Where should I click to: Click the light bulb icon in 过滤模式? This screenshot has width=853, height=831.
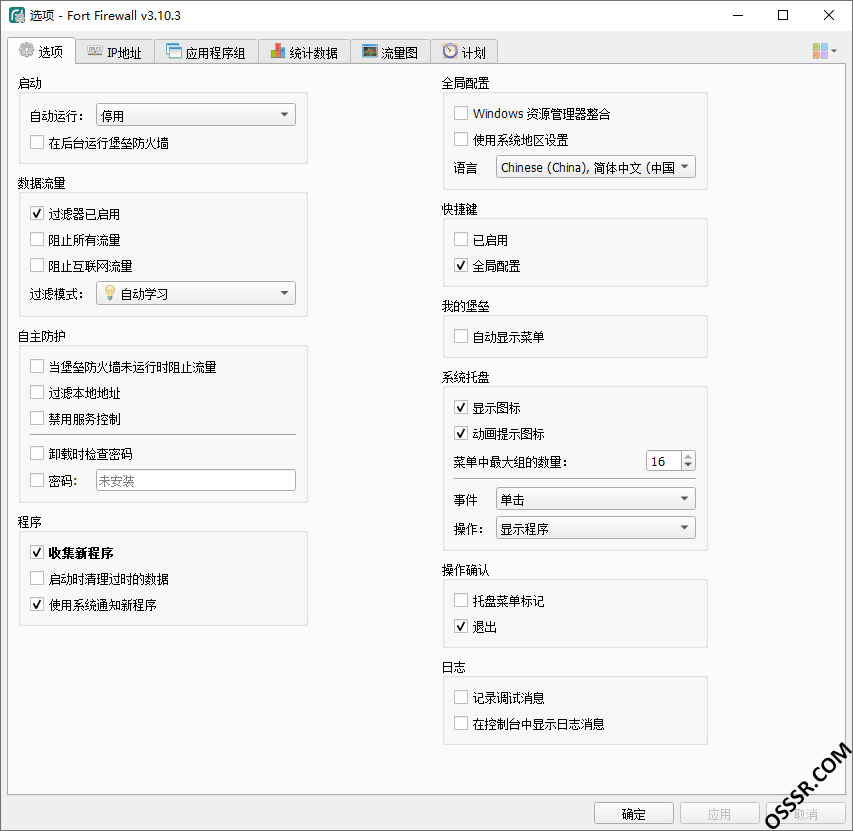[109, 293]
